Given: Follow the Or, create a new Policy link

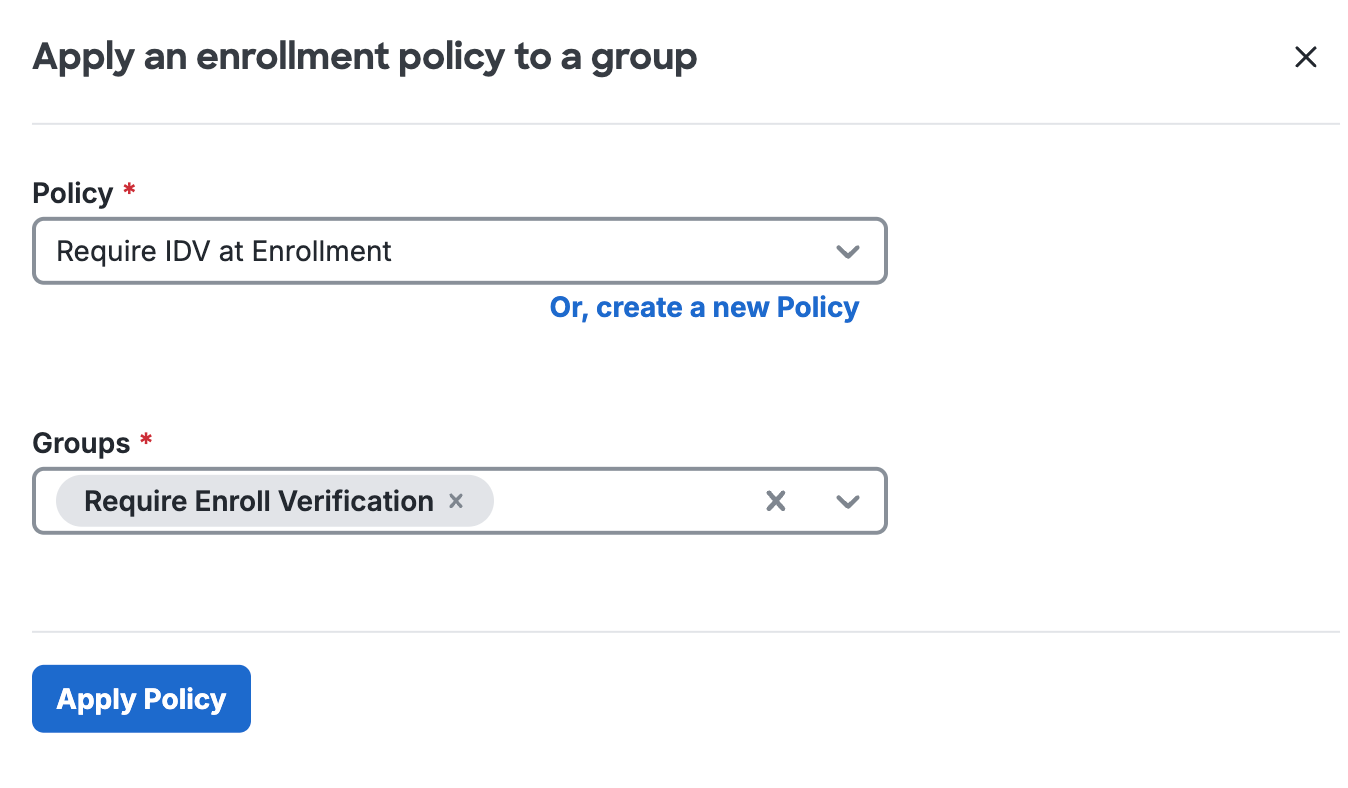Looking at the screenshot, I should [704, 307].
